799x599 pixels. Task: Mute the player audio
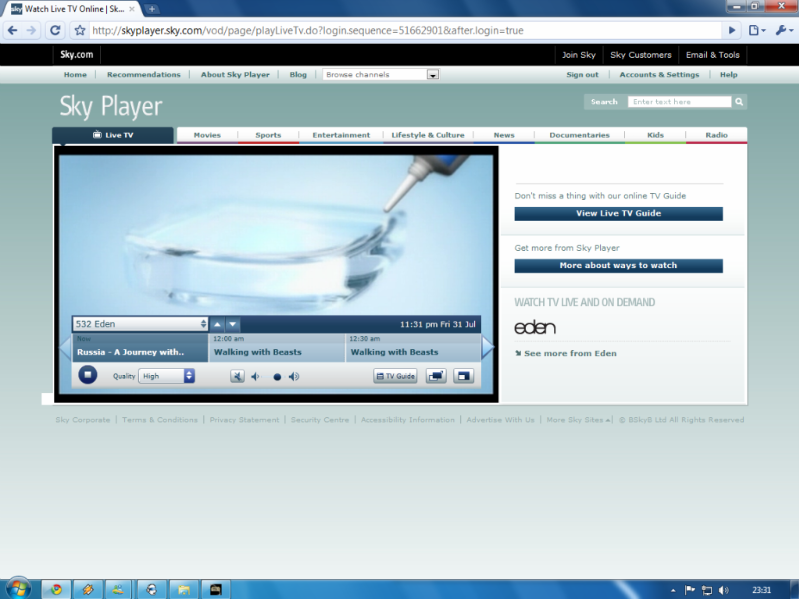(237, 376)
